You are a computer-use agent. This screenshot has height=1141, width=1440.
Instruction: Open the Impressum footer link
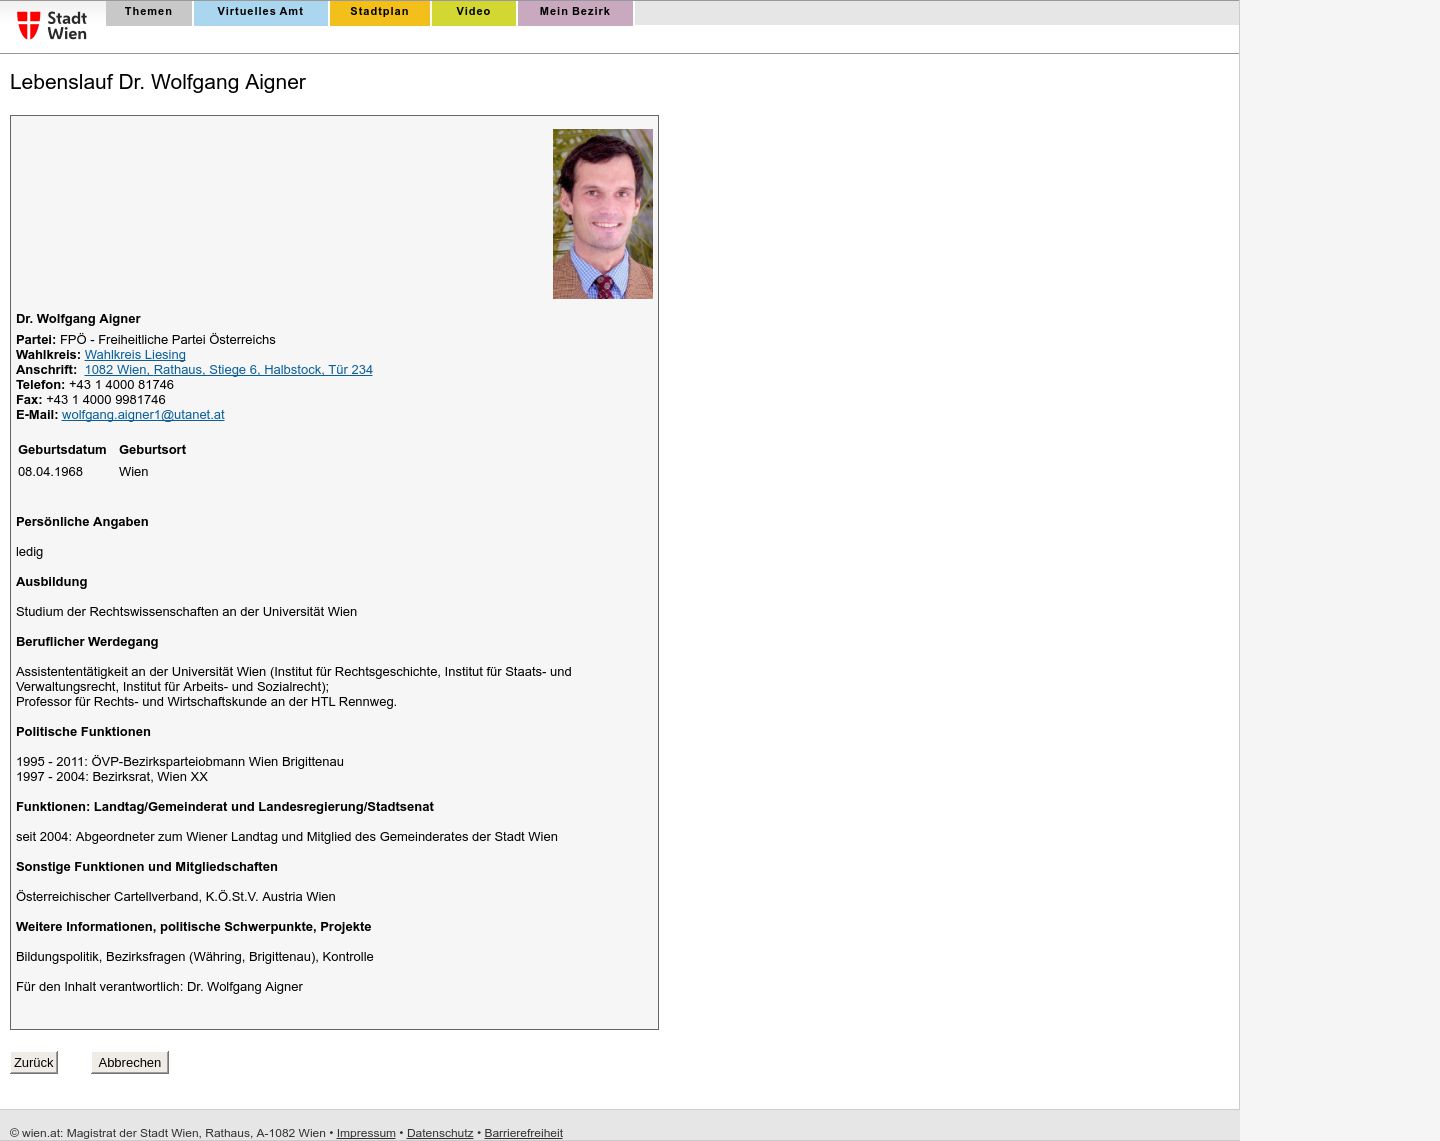coord(366,1133)
